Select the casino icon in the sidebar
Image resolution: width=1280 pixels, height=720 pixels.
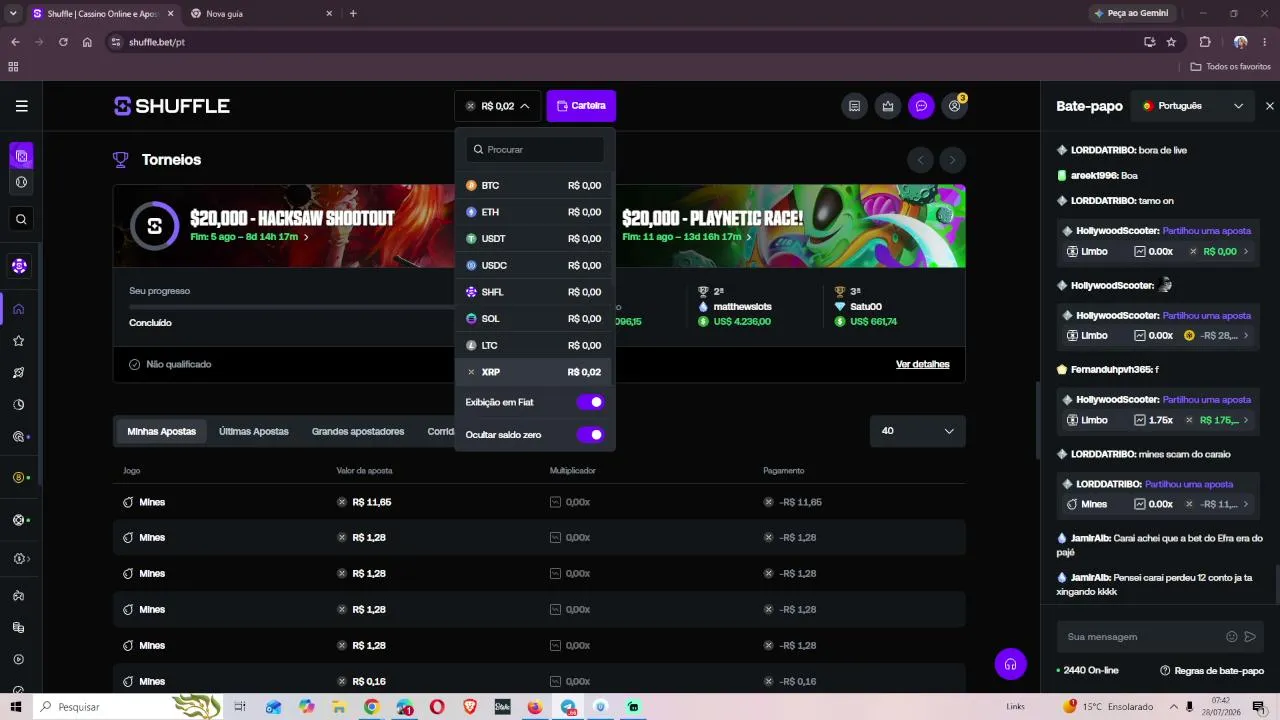click(x=21, y=156)
